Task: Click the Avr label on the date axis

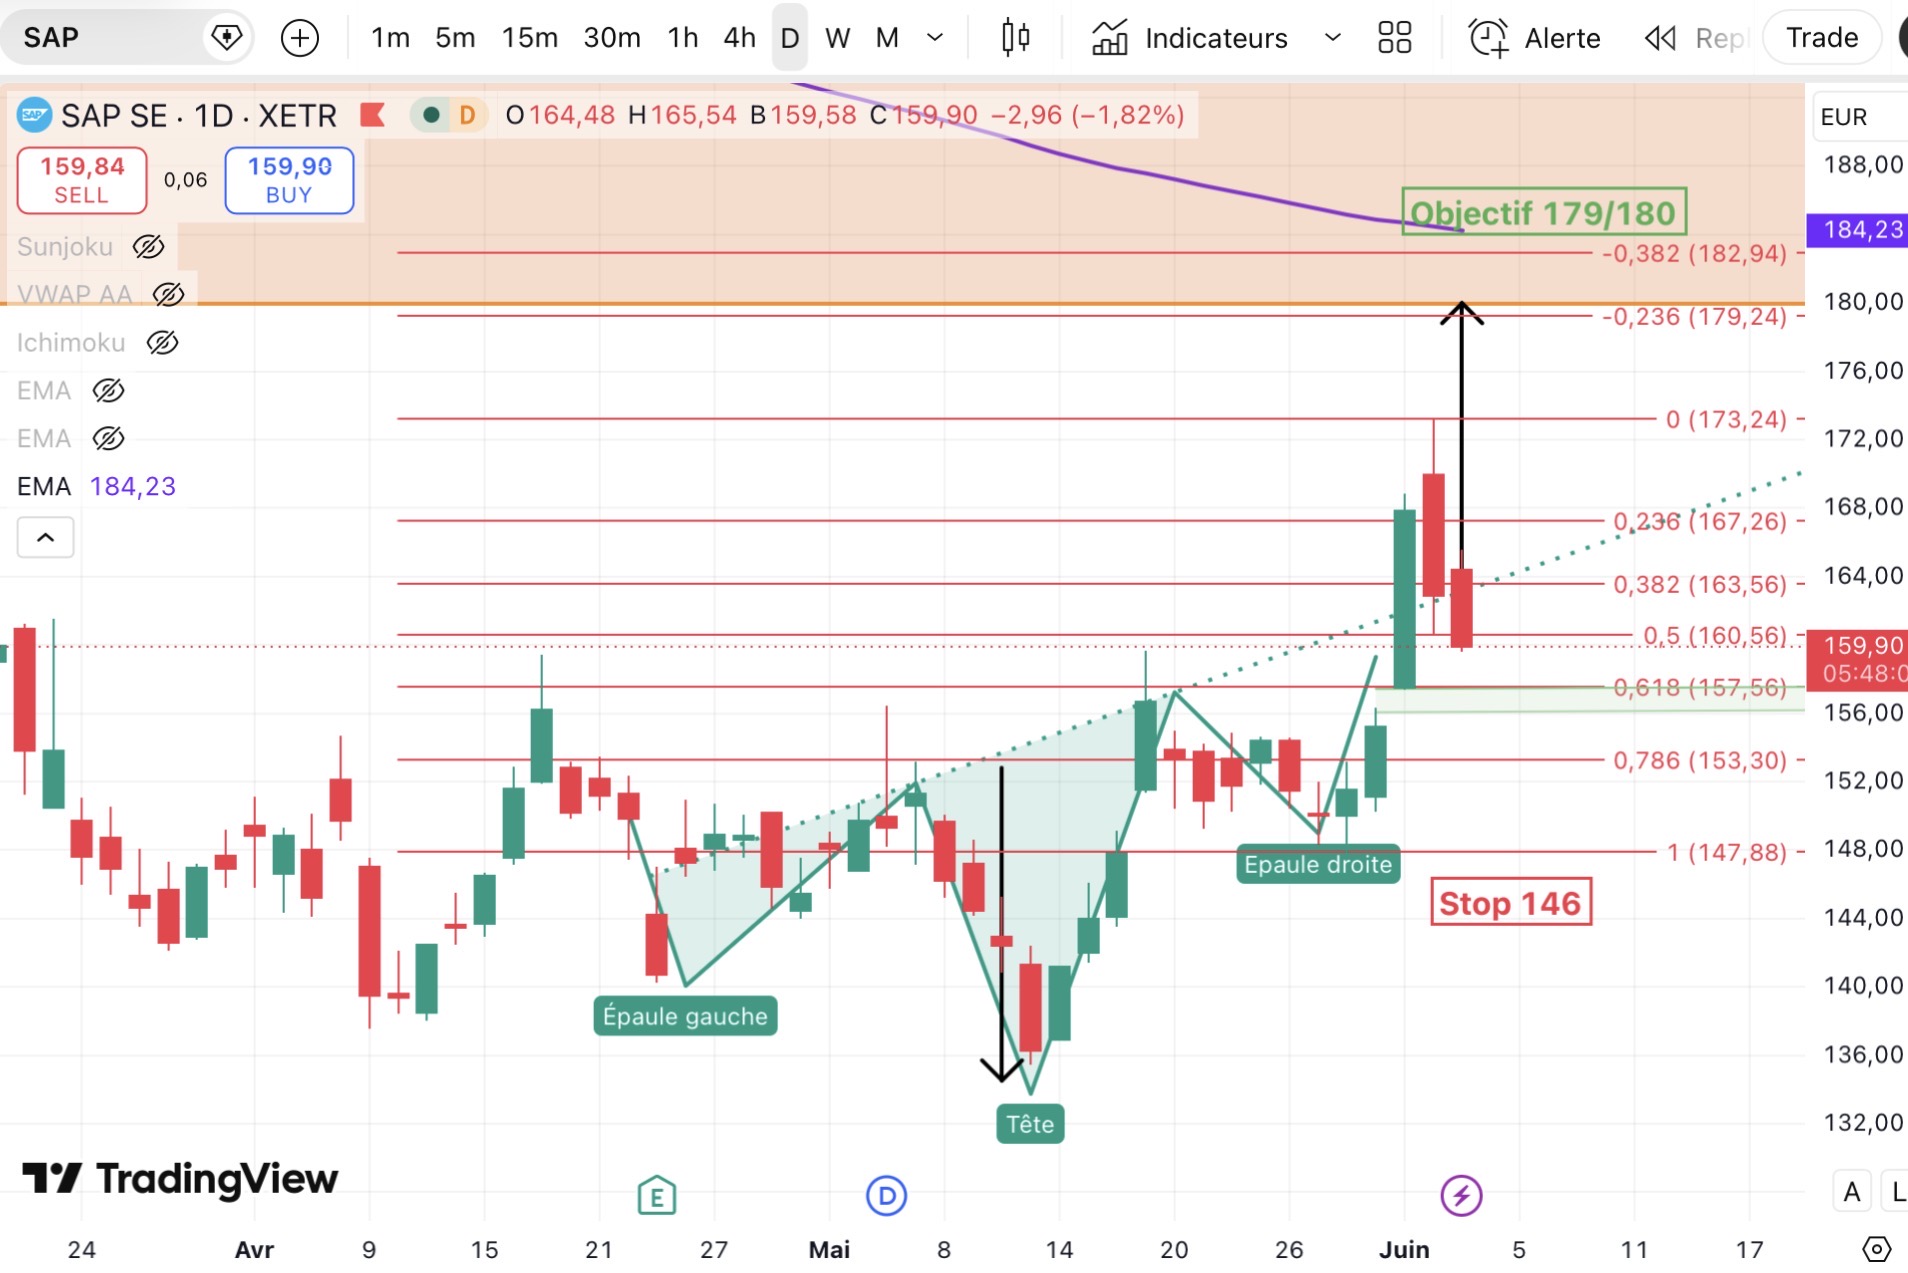Action: click(254, 1249)
